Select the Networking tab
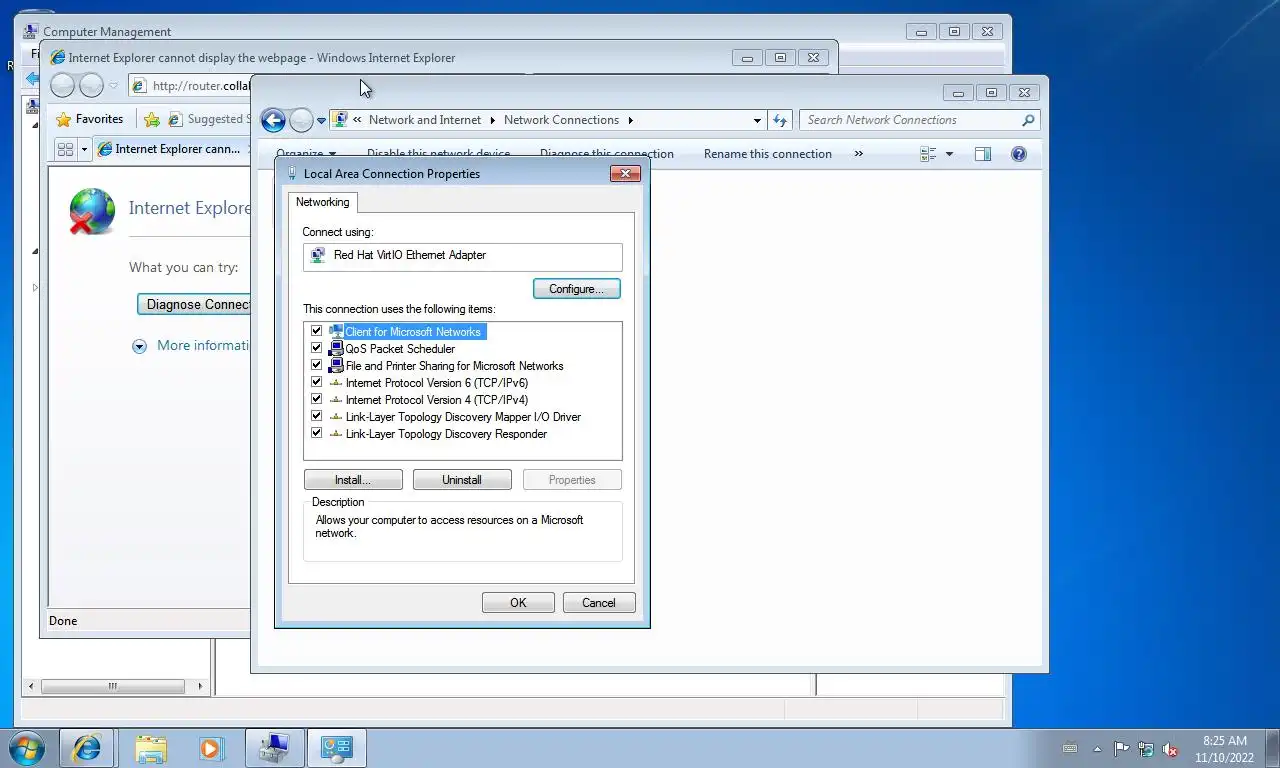The height and width of the screenshot is (768, 1280). [322, 202]
